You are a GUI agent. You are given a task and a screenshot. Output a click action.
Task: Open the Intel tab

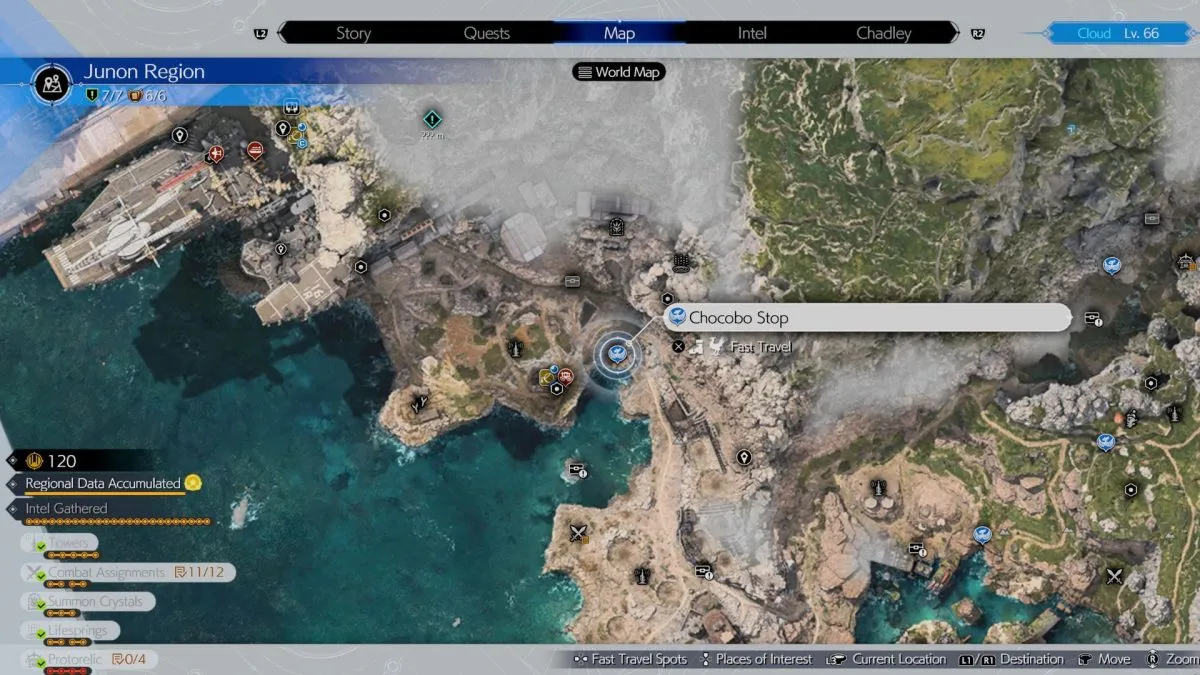tap(752, 33)
